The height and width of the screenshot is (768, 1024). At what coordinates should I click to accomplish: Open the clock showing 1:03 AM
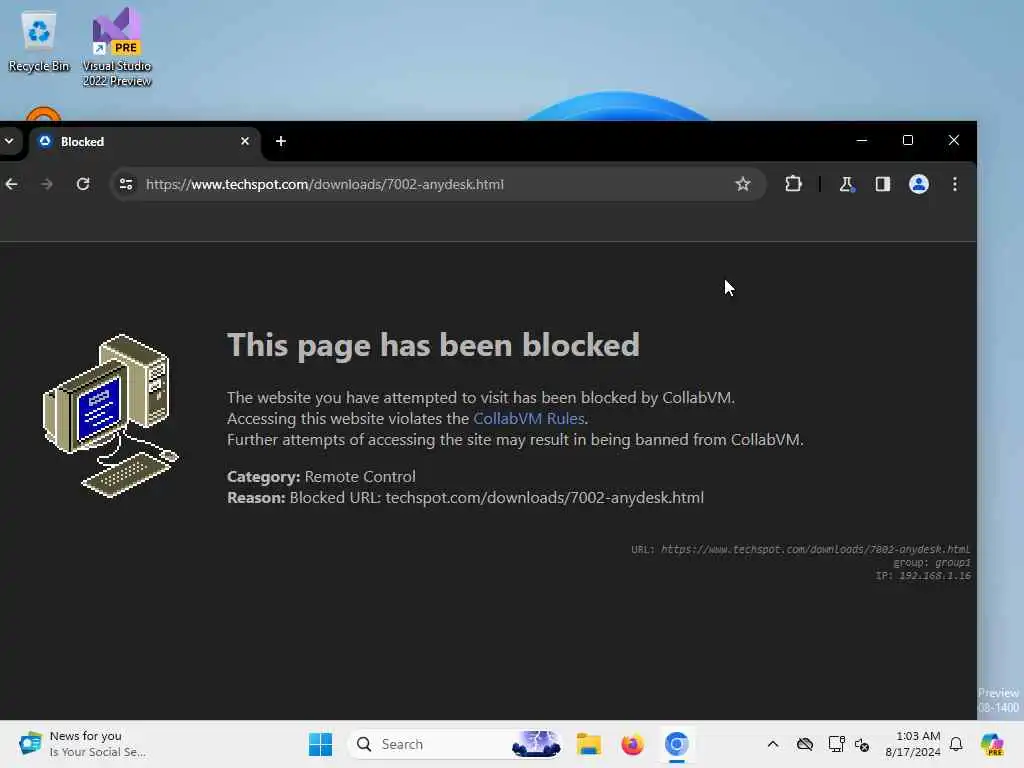[912, 744]
